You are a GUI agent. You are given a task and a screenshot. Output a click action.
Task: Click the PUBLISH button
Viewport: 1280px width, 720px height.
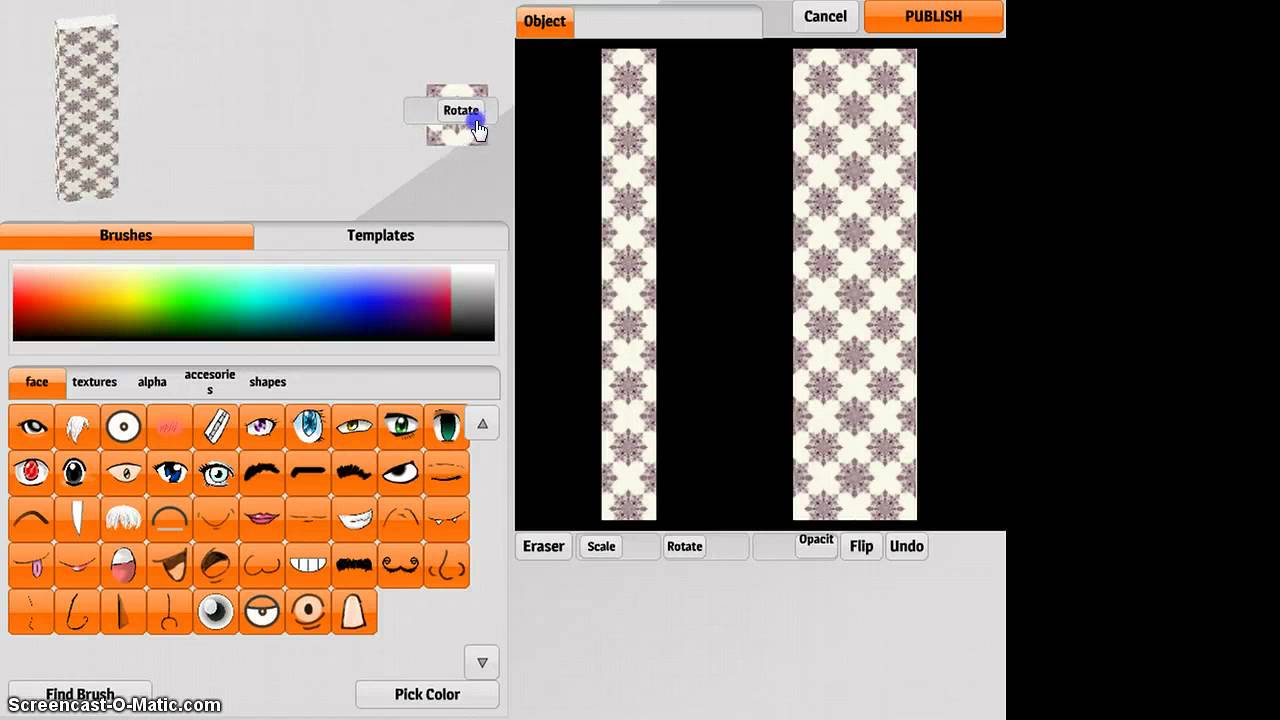click(933, 16)
